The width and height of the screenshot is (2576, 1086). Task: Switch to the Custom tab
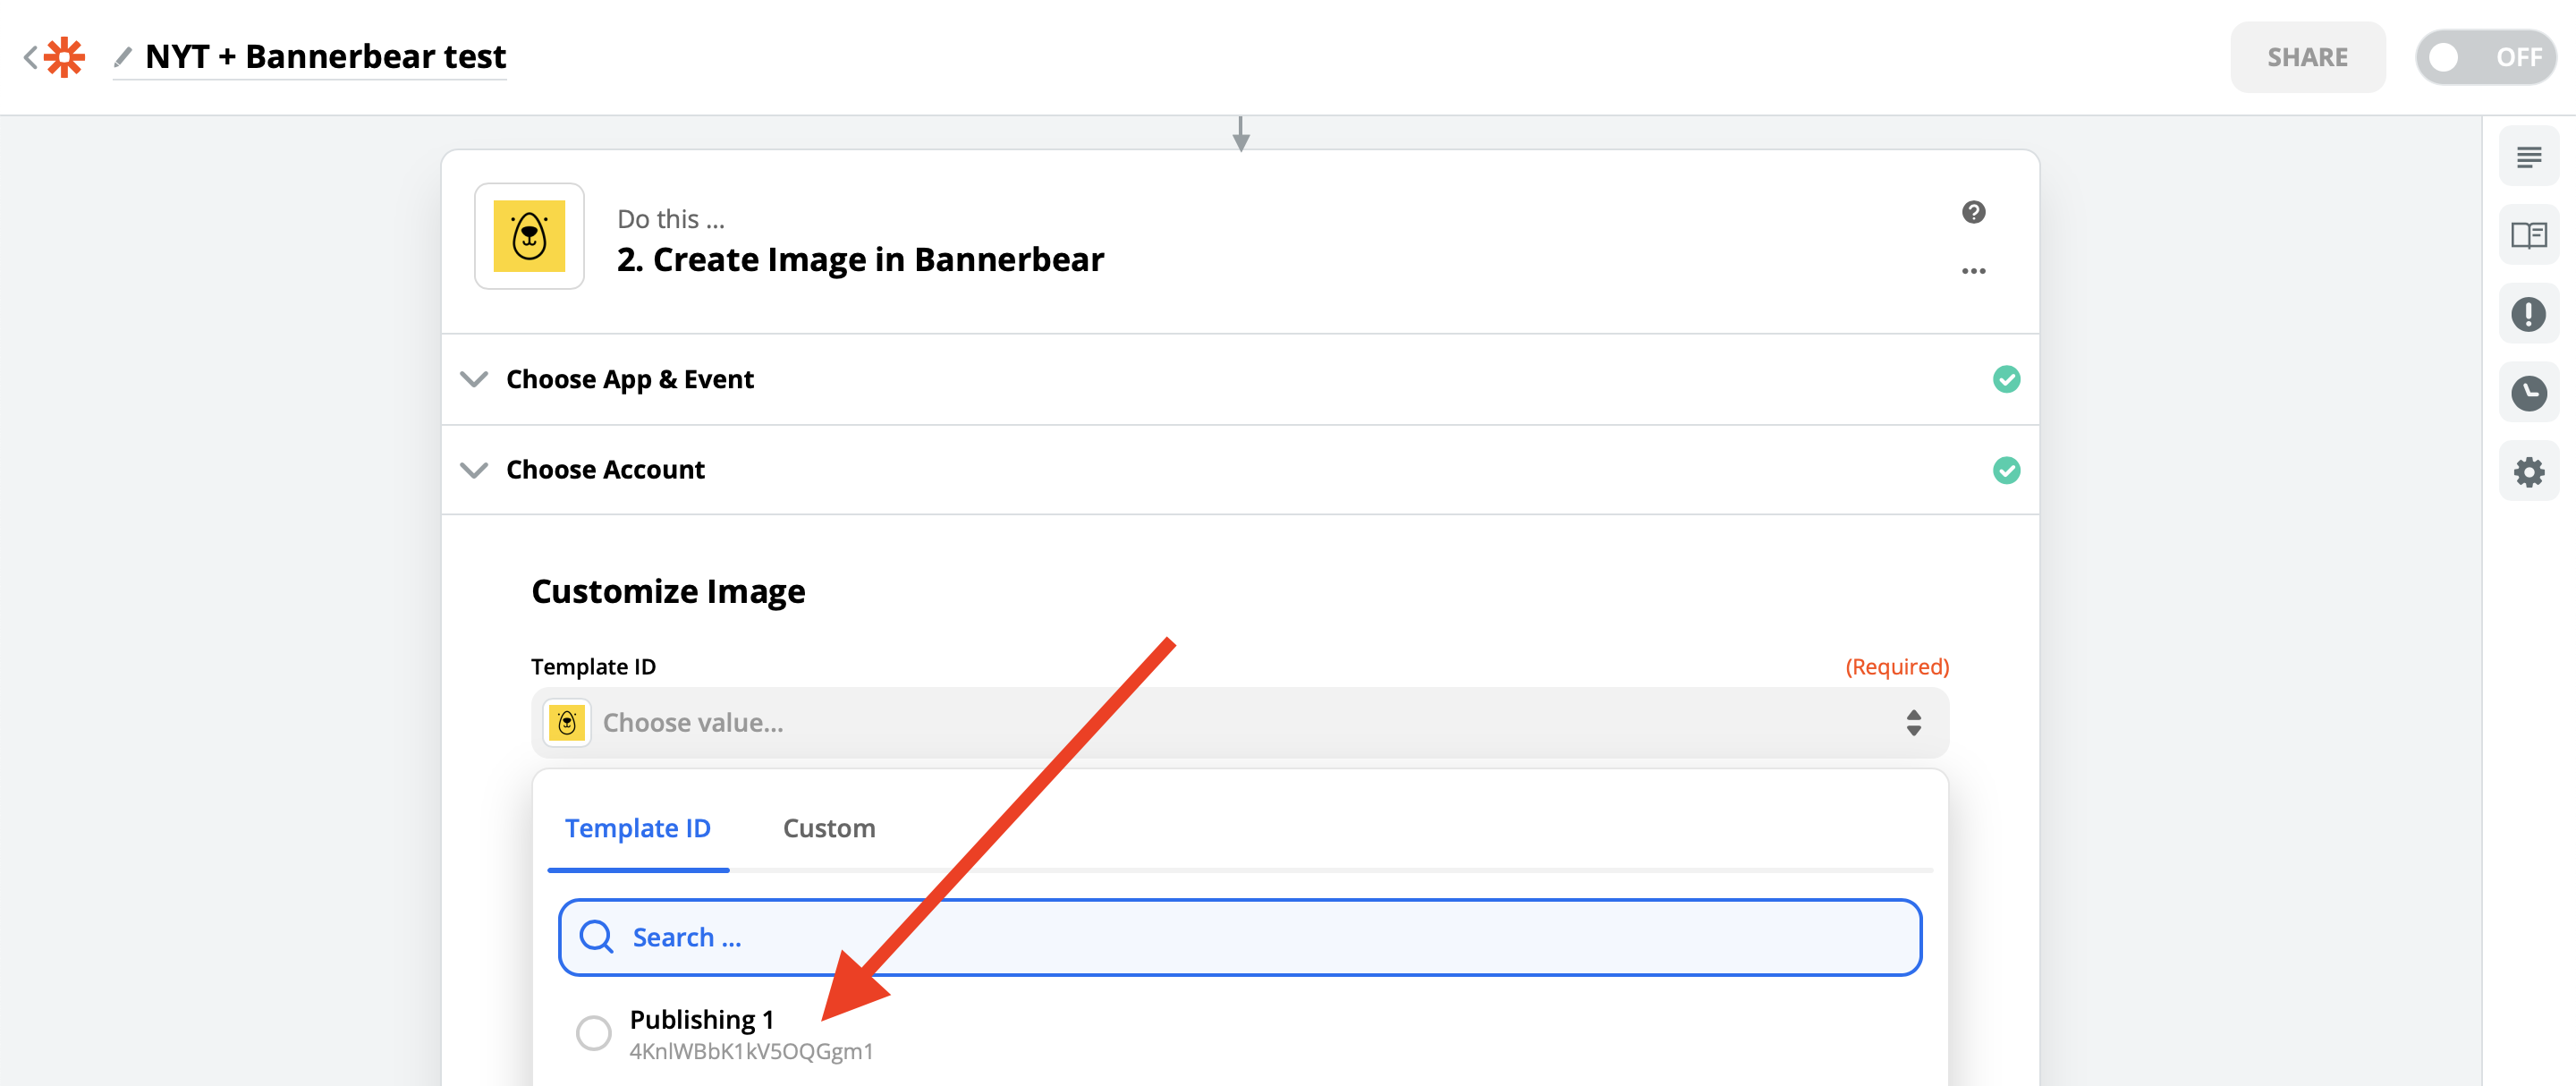[x=828, y=828]
